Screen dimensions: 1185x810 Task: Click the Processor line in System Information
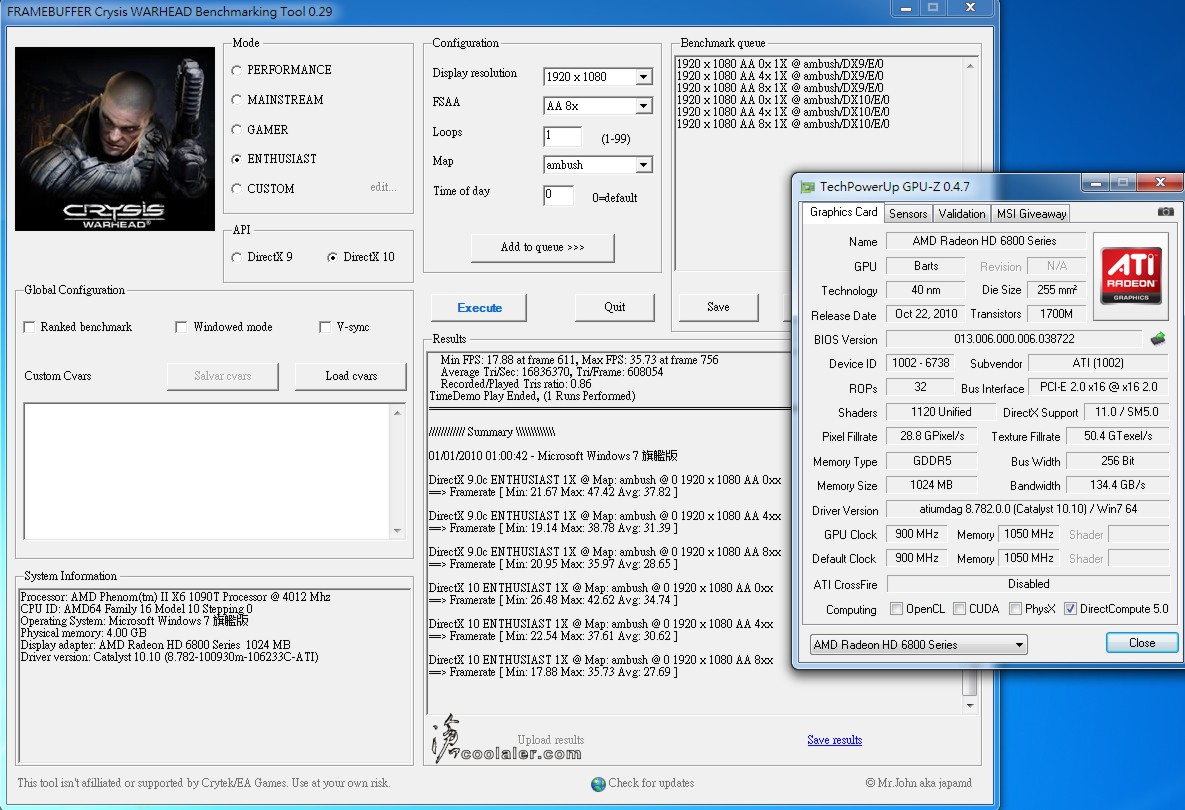pos(175,597)
